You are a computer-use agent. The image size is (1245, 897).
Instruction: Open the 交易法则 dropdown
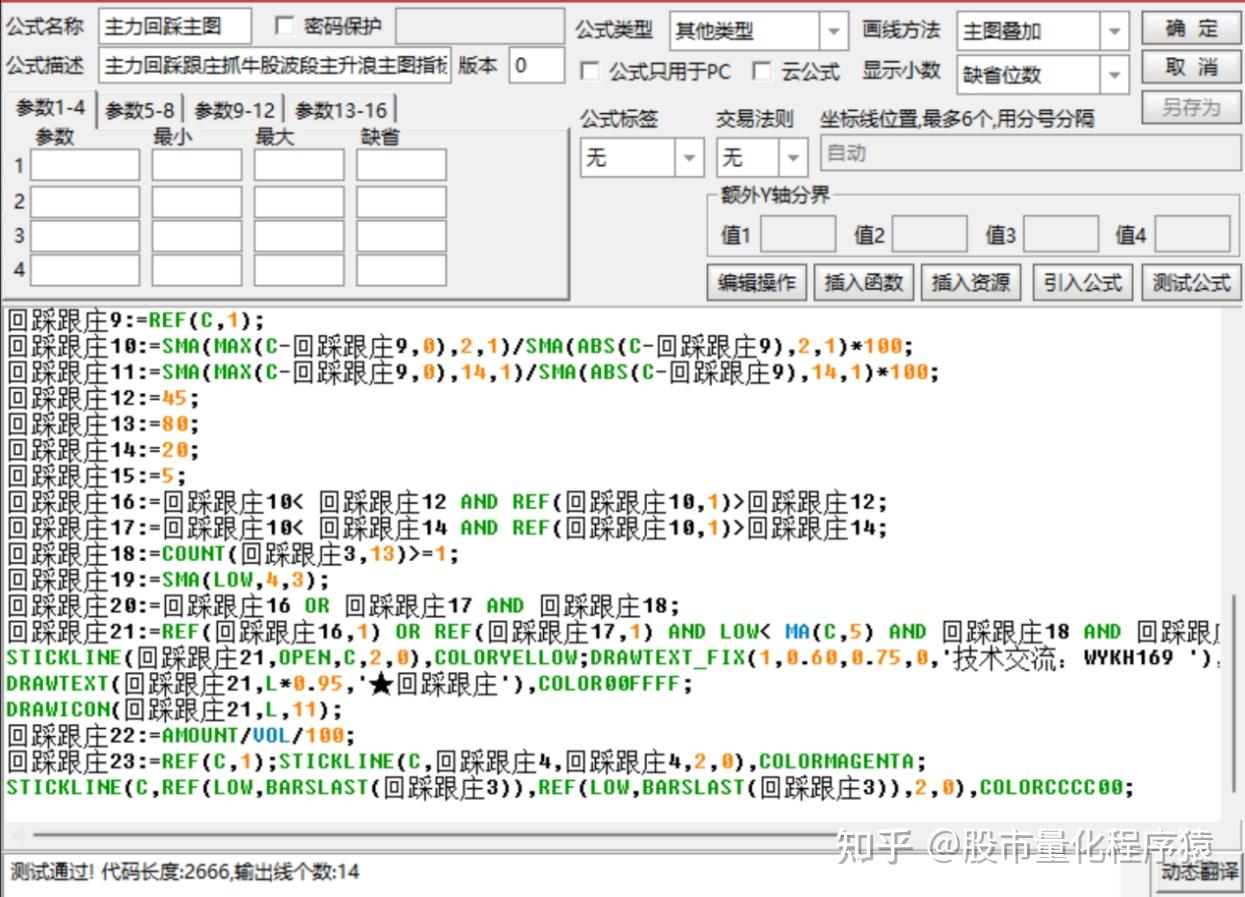point(762,157)
